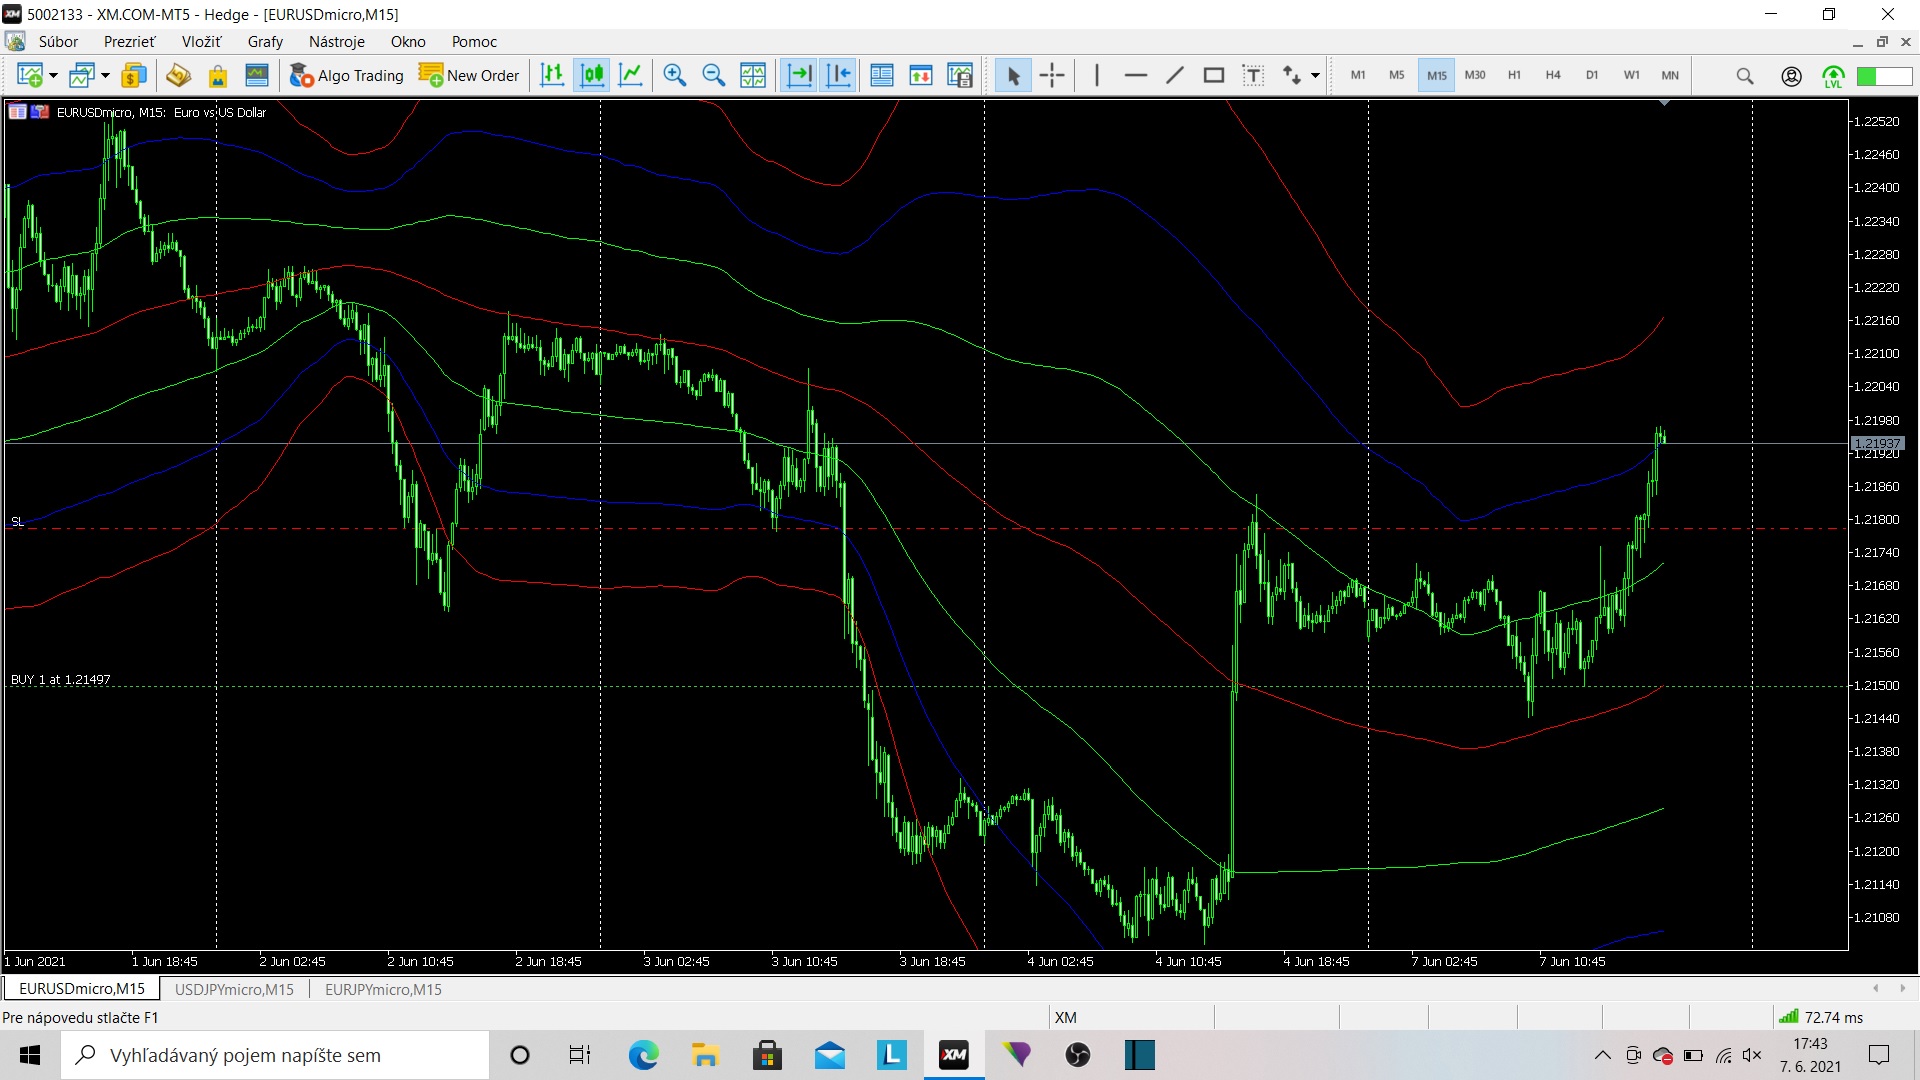The width and height of the screenshot is (1920, 1080).
Task: Switch to candlestick chart mode
Action: tap(592, 75)
